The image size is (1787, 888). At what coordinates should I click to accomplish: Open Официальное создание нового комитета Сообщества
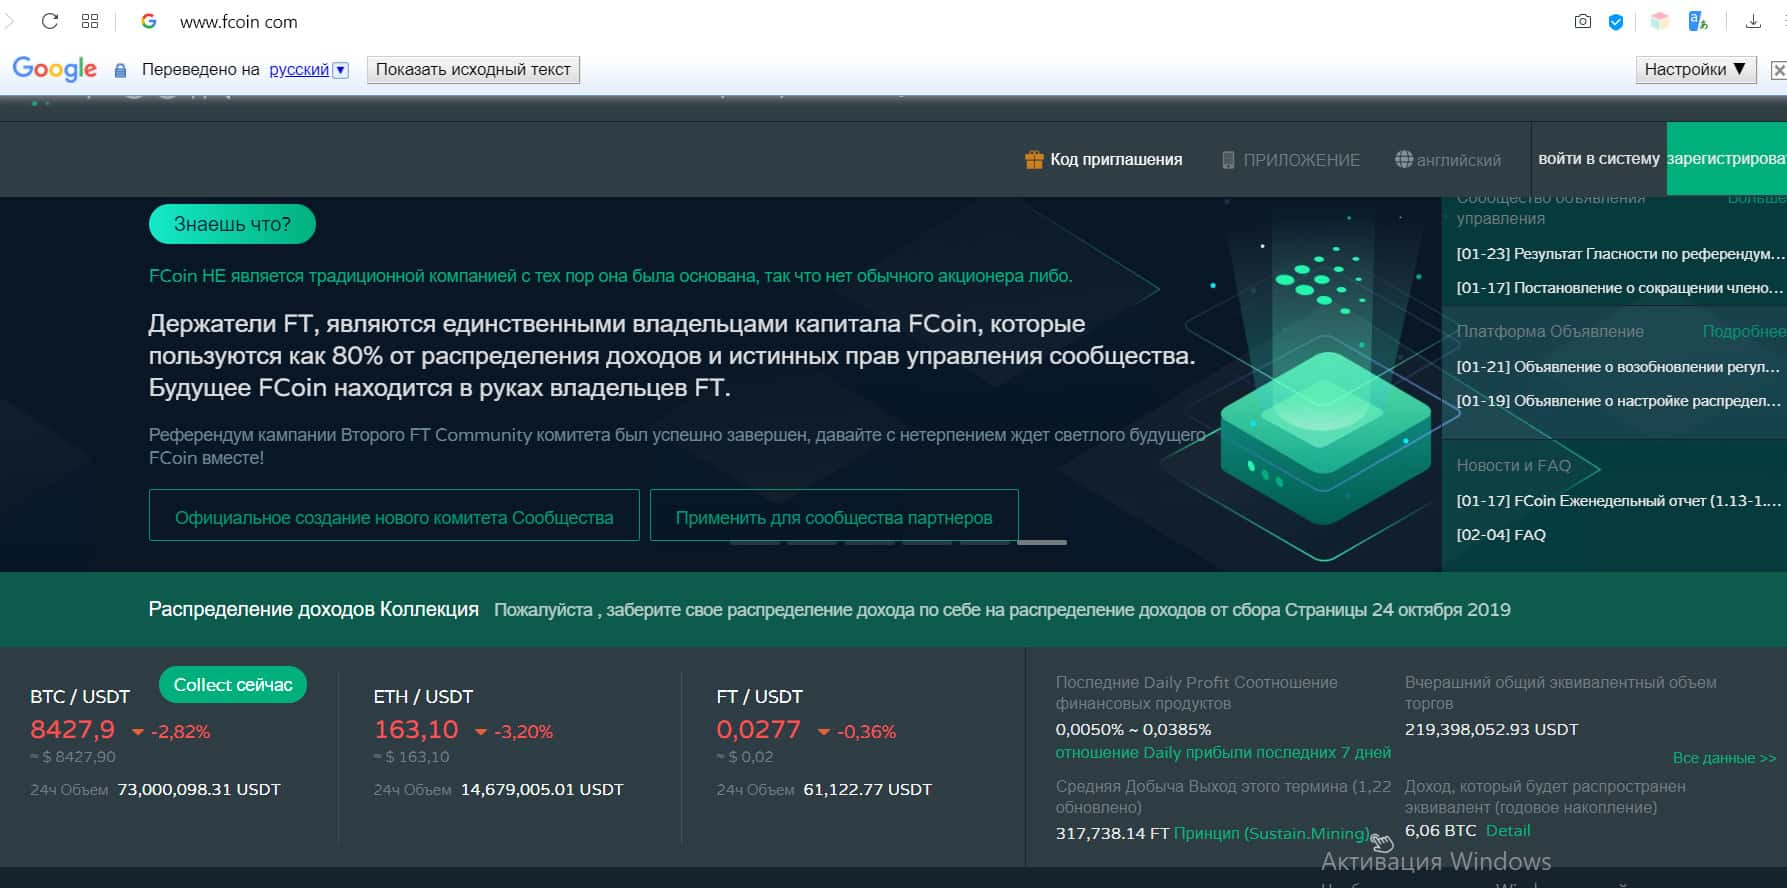click(x=394, y=516)
